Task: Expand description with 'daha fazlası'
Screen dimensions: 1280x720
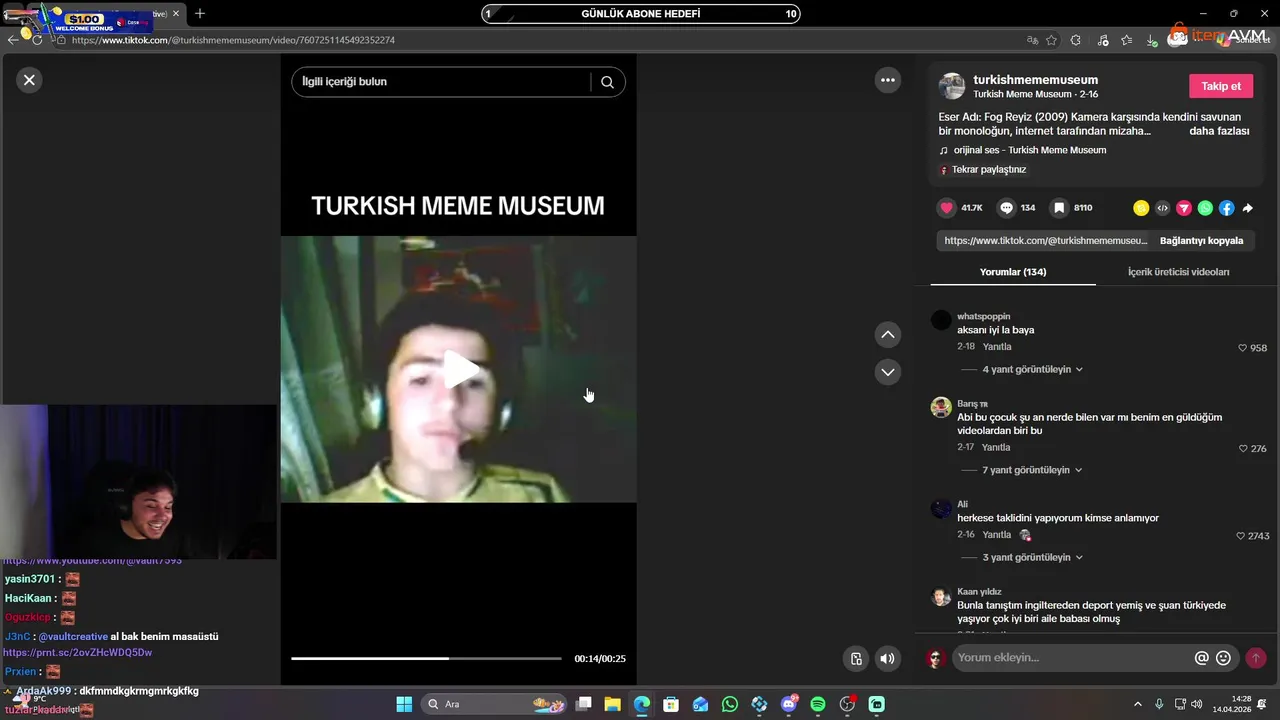Action: [1219, 131]
